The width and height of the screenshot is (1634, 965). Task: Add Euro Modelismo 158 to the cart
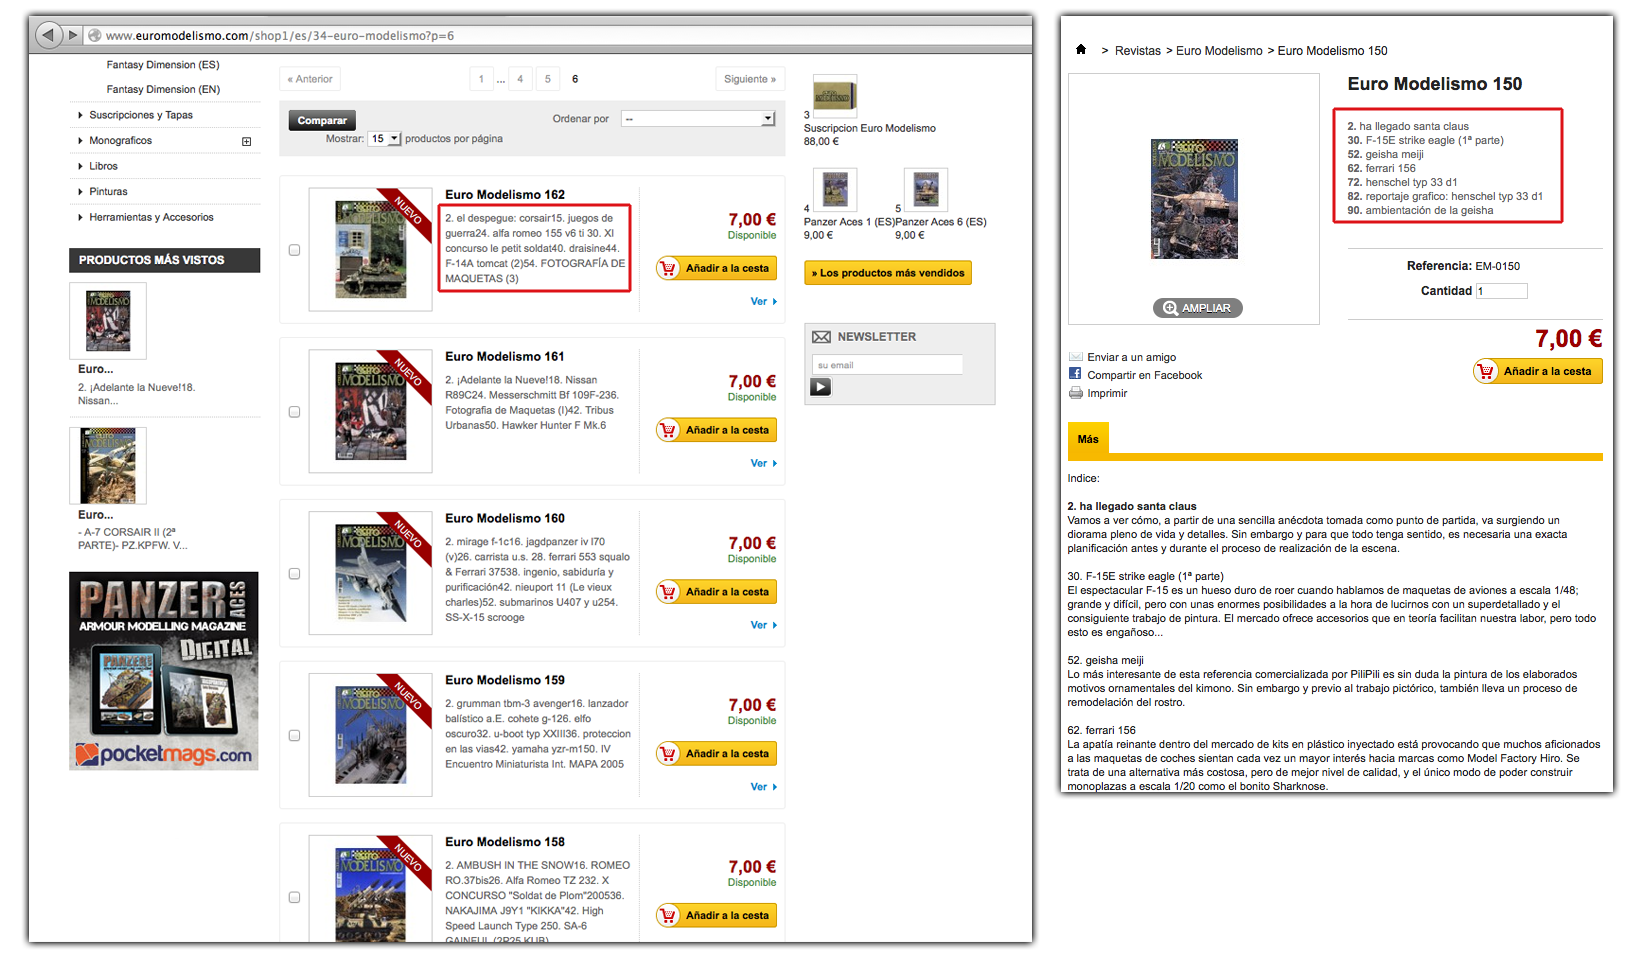(x=717, y=916)
